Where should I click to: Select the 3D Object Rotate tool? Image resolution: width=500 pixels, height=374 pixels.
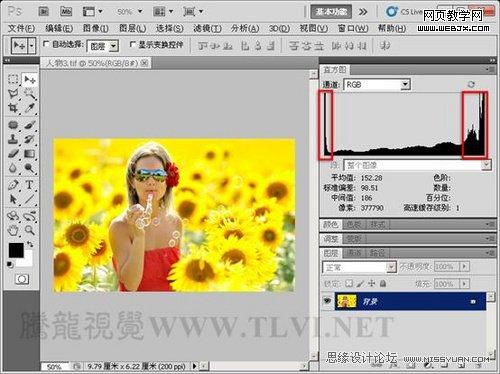point(13,216)
